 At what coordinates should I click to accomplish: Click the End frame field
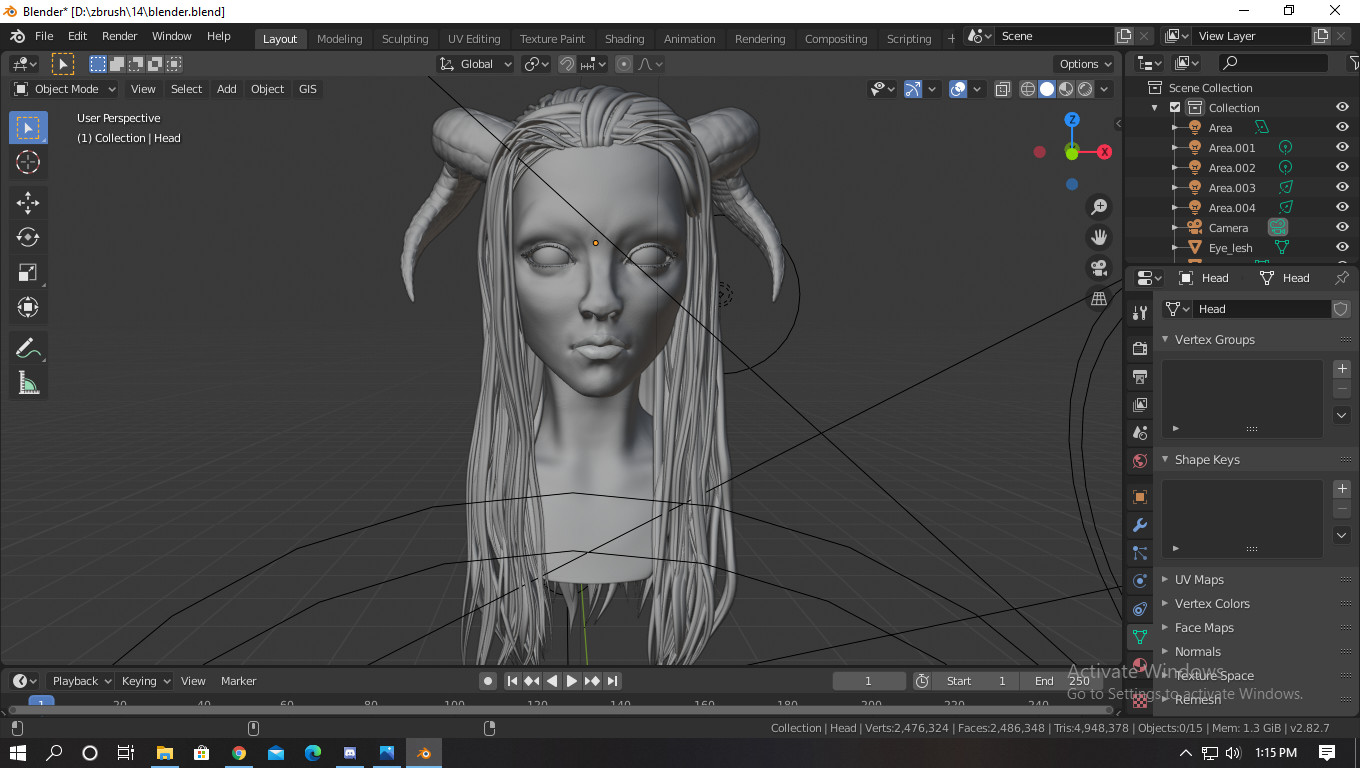click(1060, 681)
